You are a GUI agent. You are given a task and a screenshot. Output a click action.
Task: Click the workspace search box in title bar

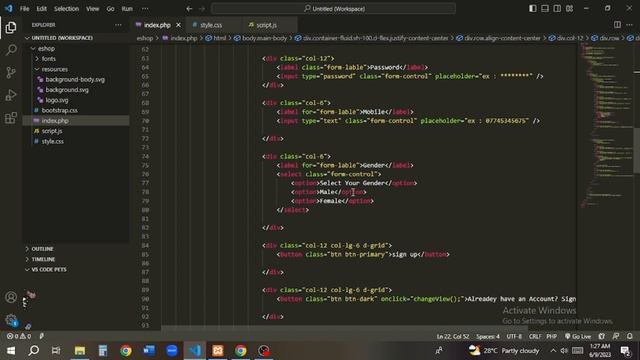click(333, 9)
